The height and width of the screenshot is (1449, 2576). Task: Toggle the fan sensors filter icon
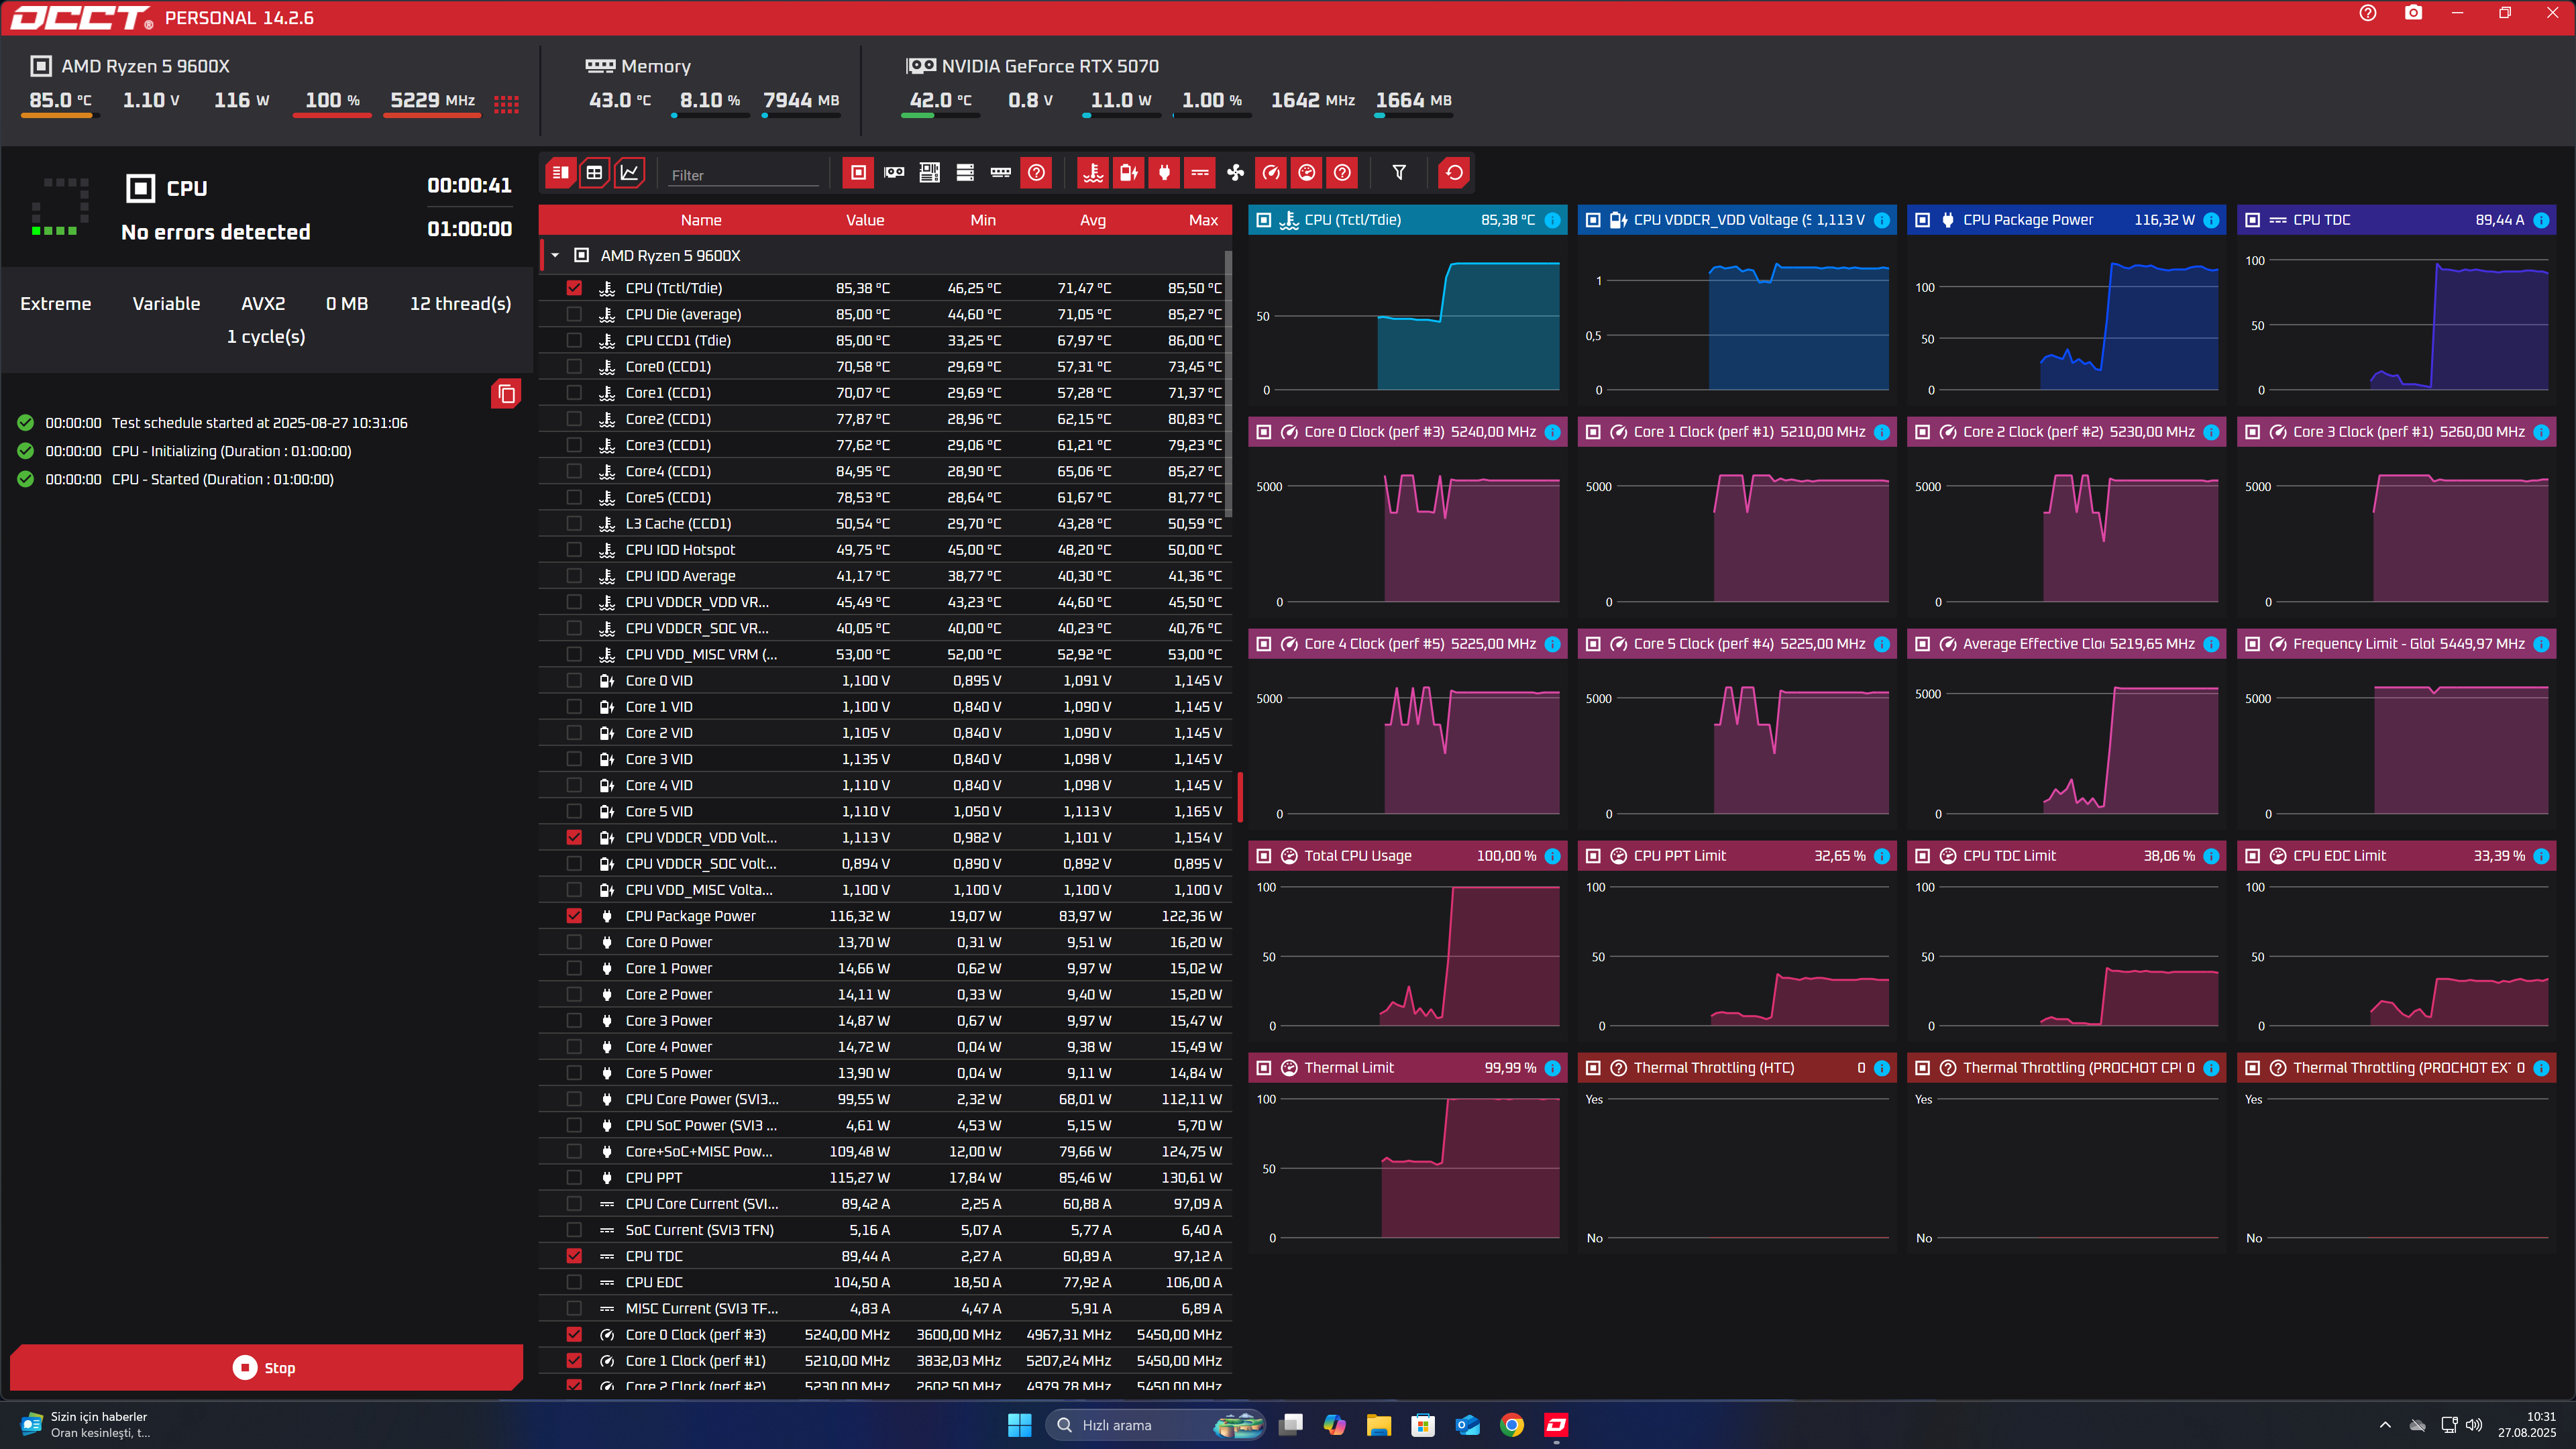tap(1236, 173)
